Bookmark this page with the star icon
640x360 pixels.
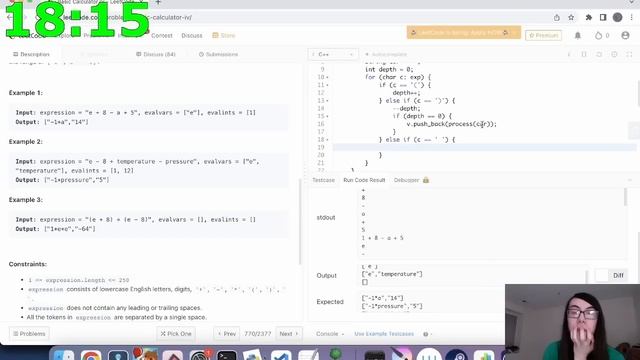pos(571,18)
